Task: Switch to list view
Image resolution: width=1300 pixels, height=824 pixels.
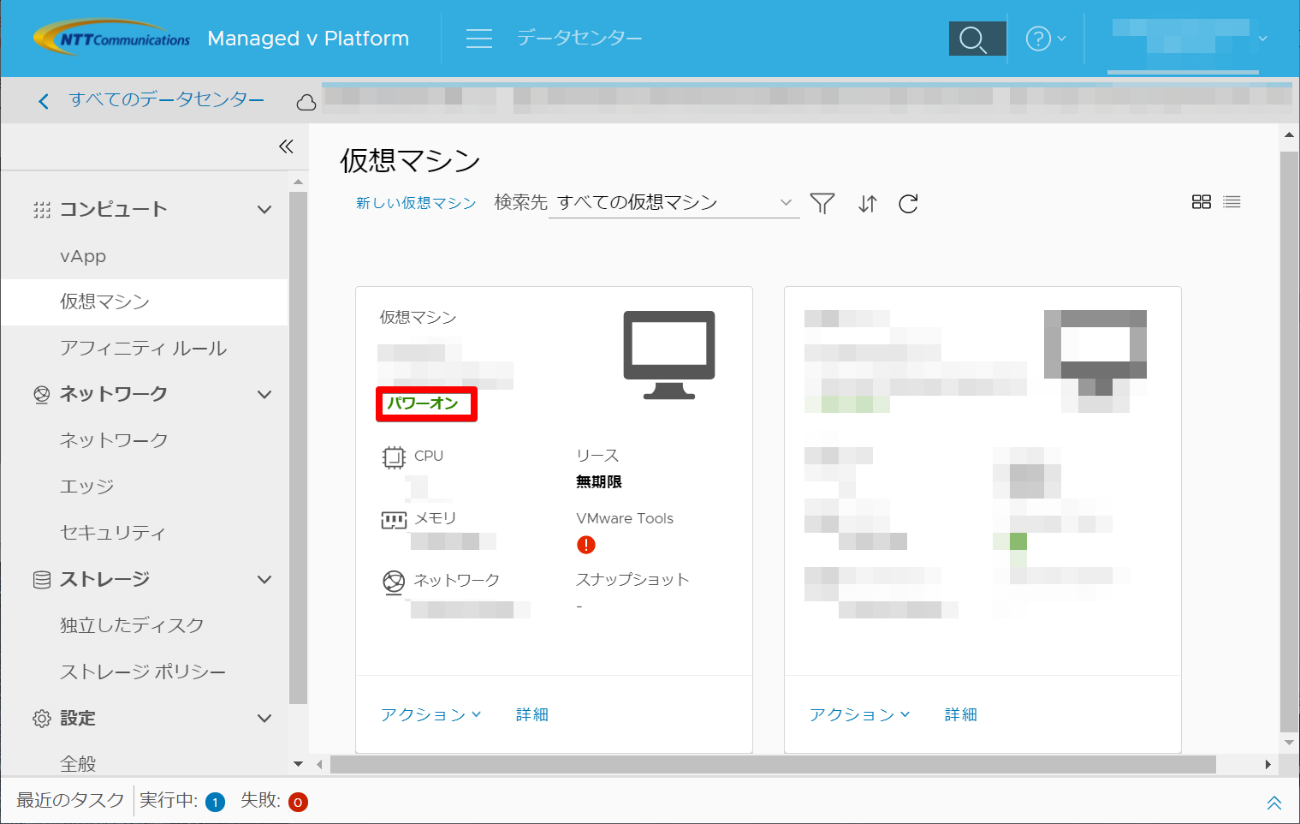Action: point(1232,202)
